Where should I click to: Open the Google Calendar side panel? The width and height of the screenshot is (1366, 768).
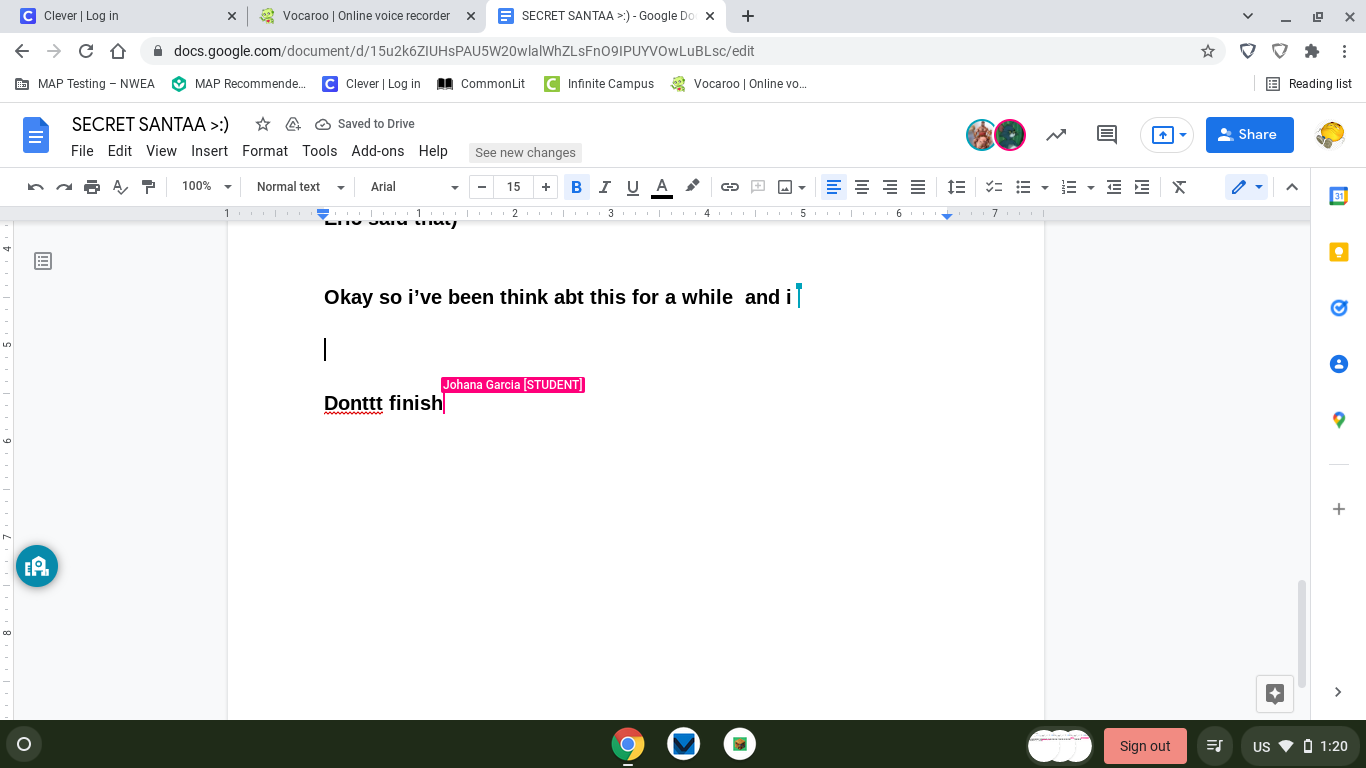click(x=1339, y=196)
